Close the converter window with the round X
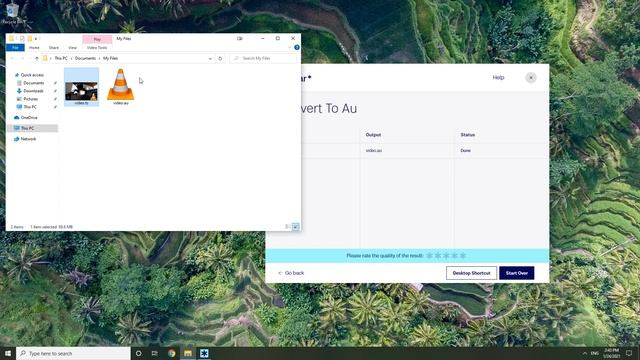The width and height of the screenshot is (640, 360). tap(531, 78)
